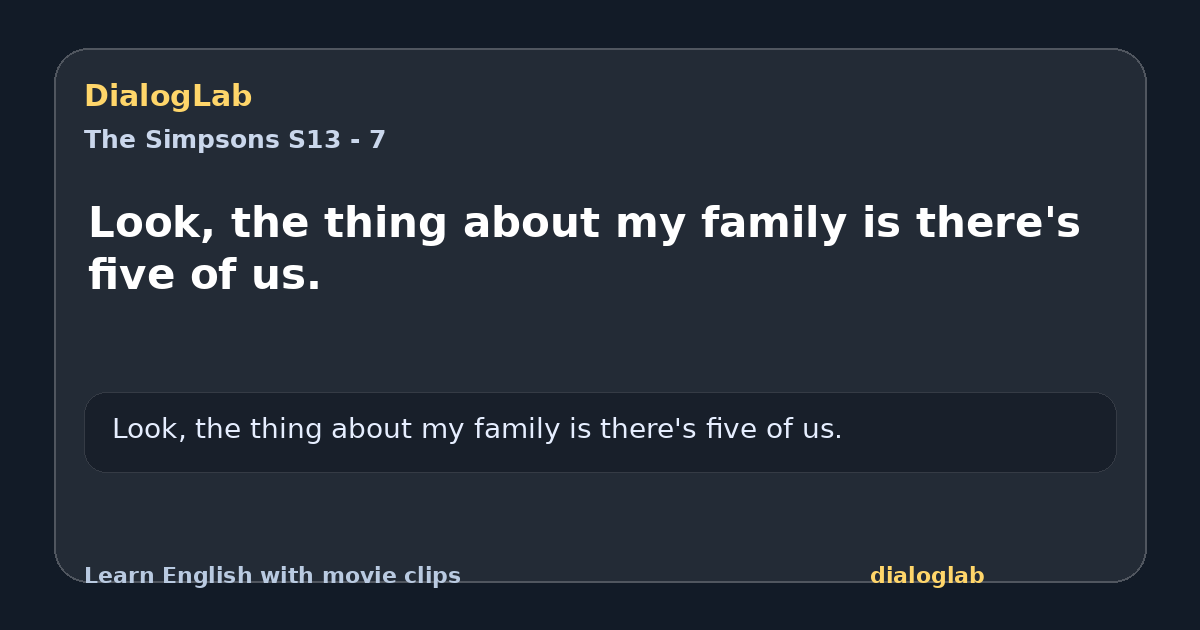Click the Learn English with movie clips tagline
1200x630 pixels.
click(272, 576)
